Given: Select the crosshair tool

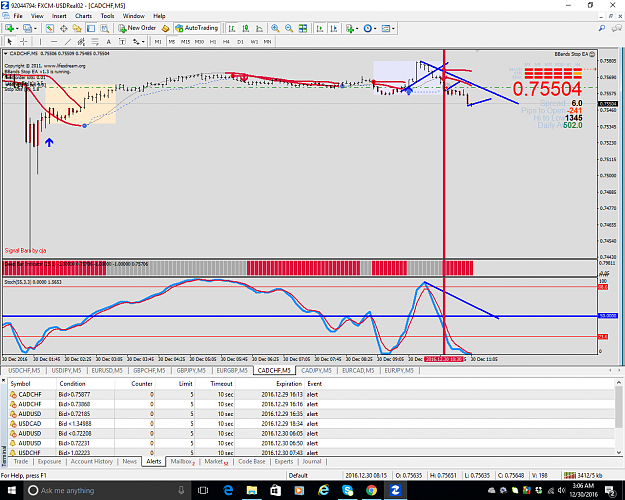Looking at the screenshot, I should 24,41.
